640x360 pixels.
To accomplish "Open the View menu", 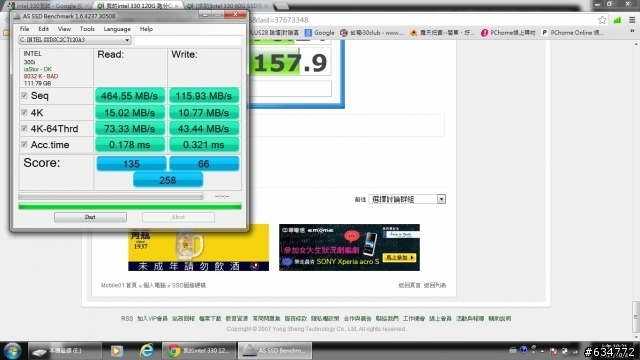I will click(x=64, y=29).
